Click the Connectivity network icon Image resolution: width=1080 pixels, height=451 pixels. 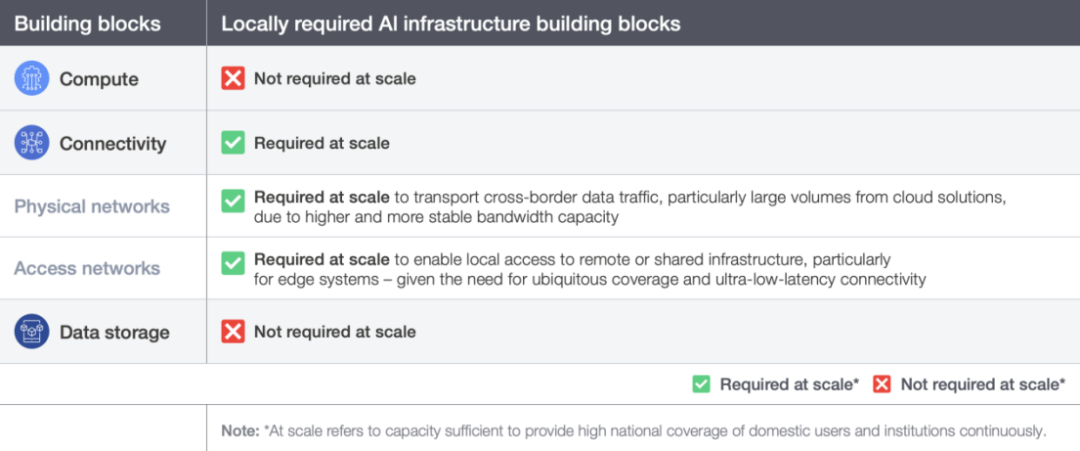click(32, 143)
